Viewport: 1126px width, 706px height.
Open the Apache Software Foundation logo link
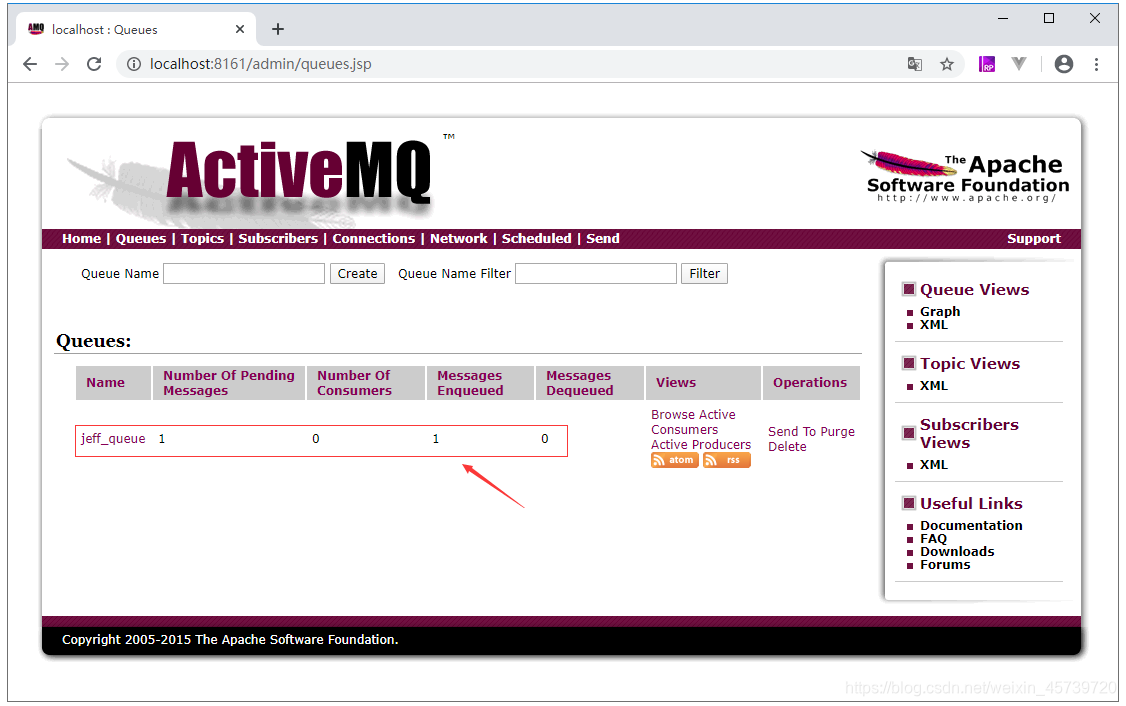coord(966,177)
